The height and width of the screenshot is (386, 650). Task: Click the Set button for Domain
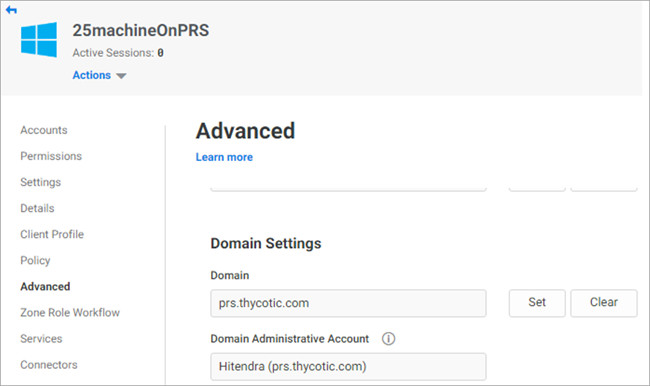[537, 303]
